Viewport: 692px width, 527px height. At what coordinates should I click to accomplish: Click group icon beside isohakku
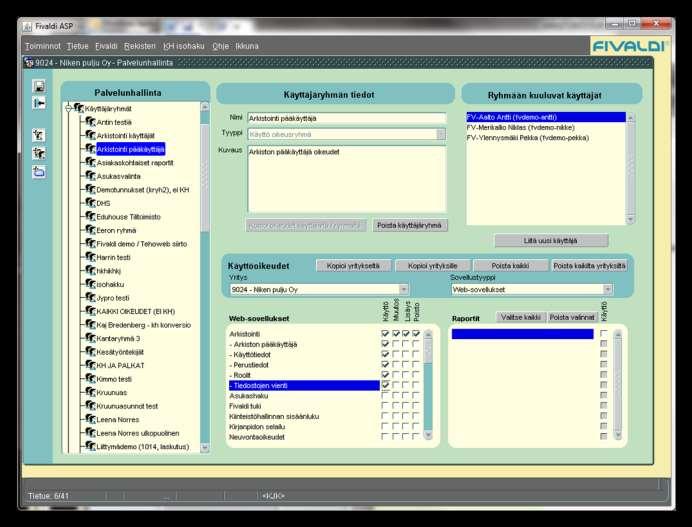pos(90,284)
